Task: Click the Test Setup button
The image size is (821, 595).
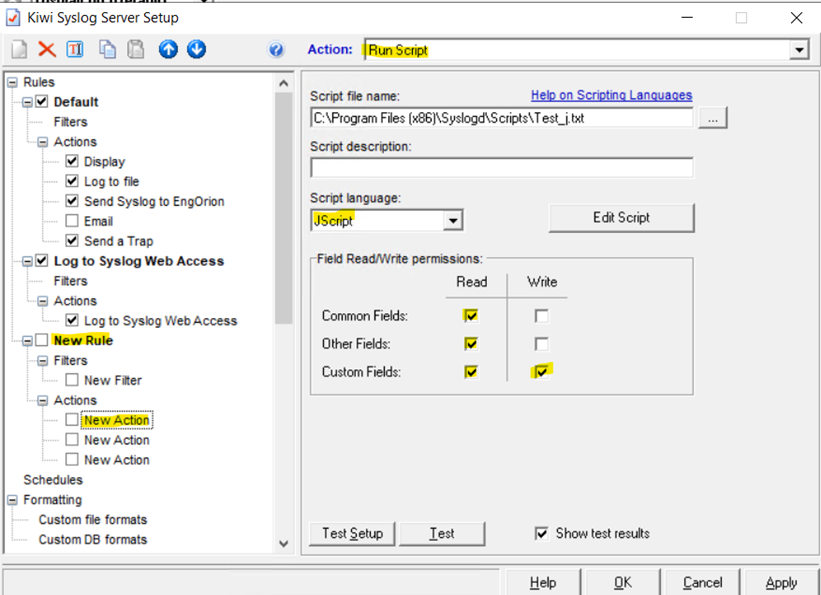Action: pos(352,533)
